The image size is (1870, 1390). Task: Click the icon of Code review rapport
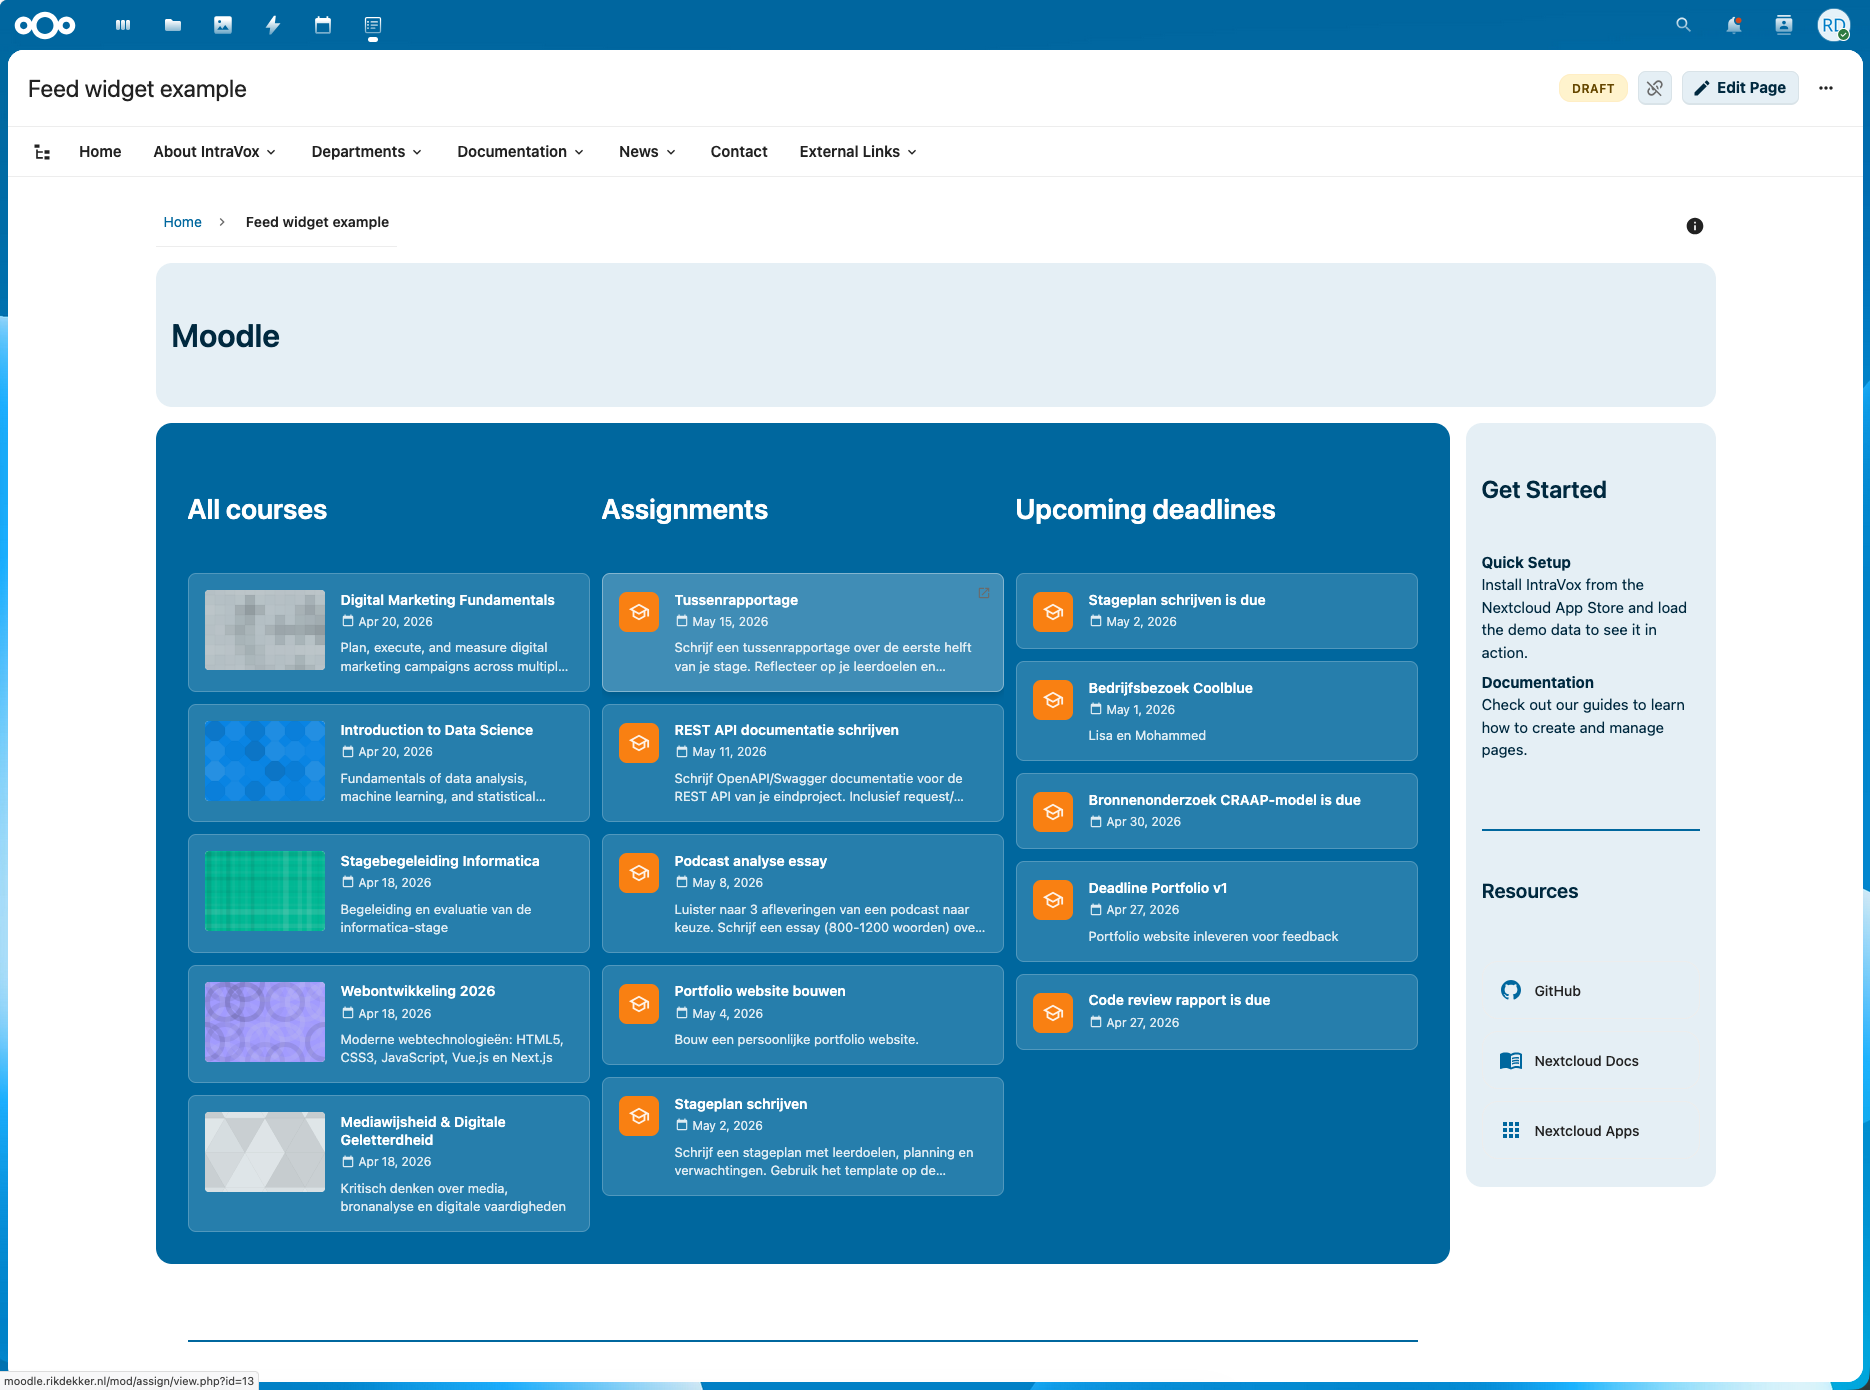point(1053,1012)
